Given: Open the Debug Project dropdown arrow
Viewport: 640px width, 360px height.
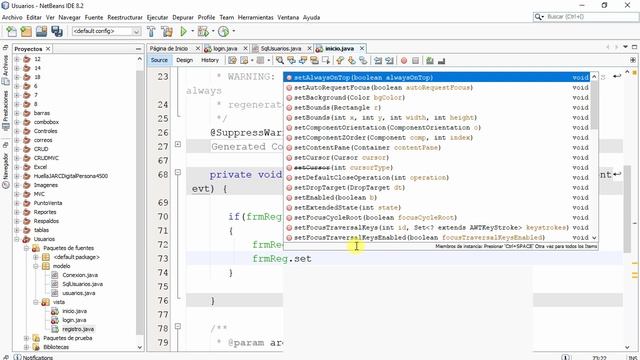Looking at the screenshot, I should (213, 31).
